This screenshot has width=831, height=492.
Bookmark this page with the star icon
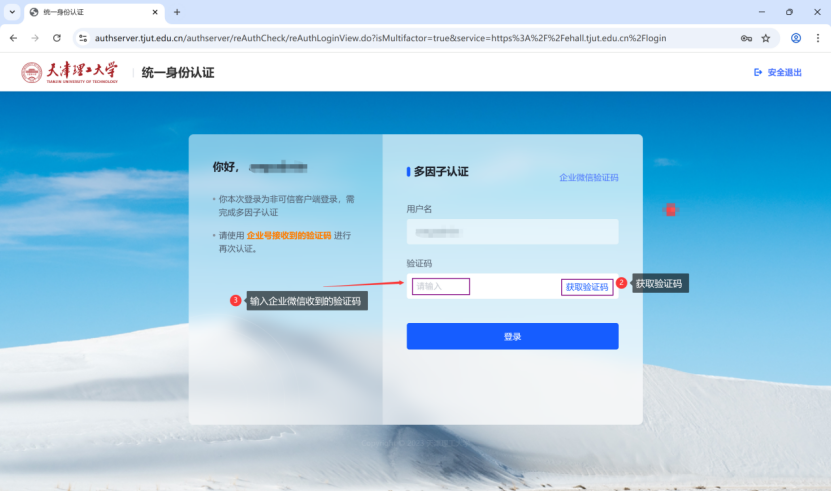point(766,38)
